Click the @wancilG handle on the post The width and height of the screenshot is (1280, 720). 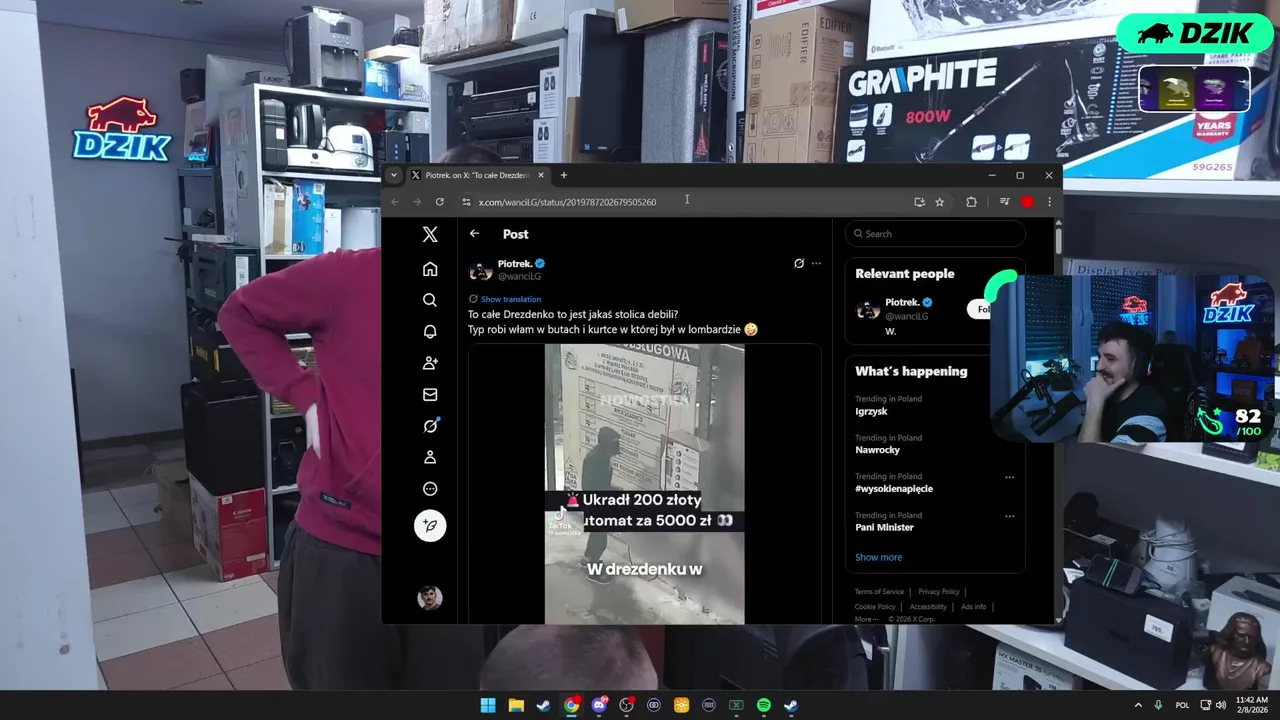pos(519,276)
